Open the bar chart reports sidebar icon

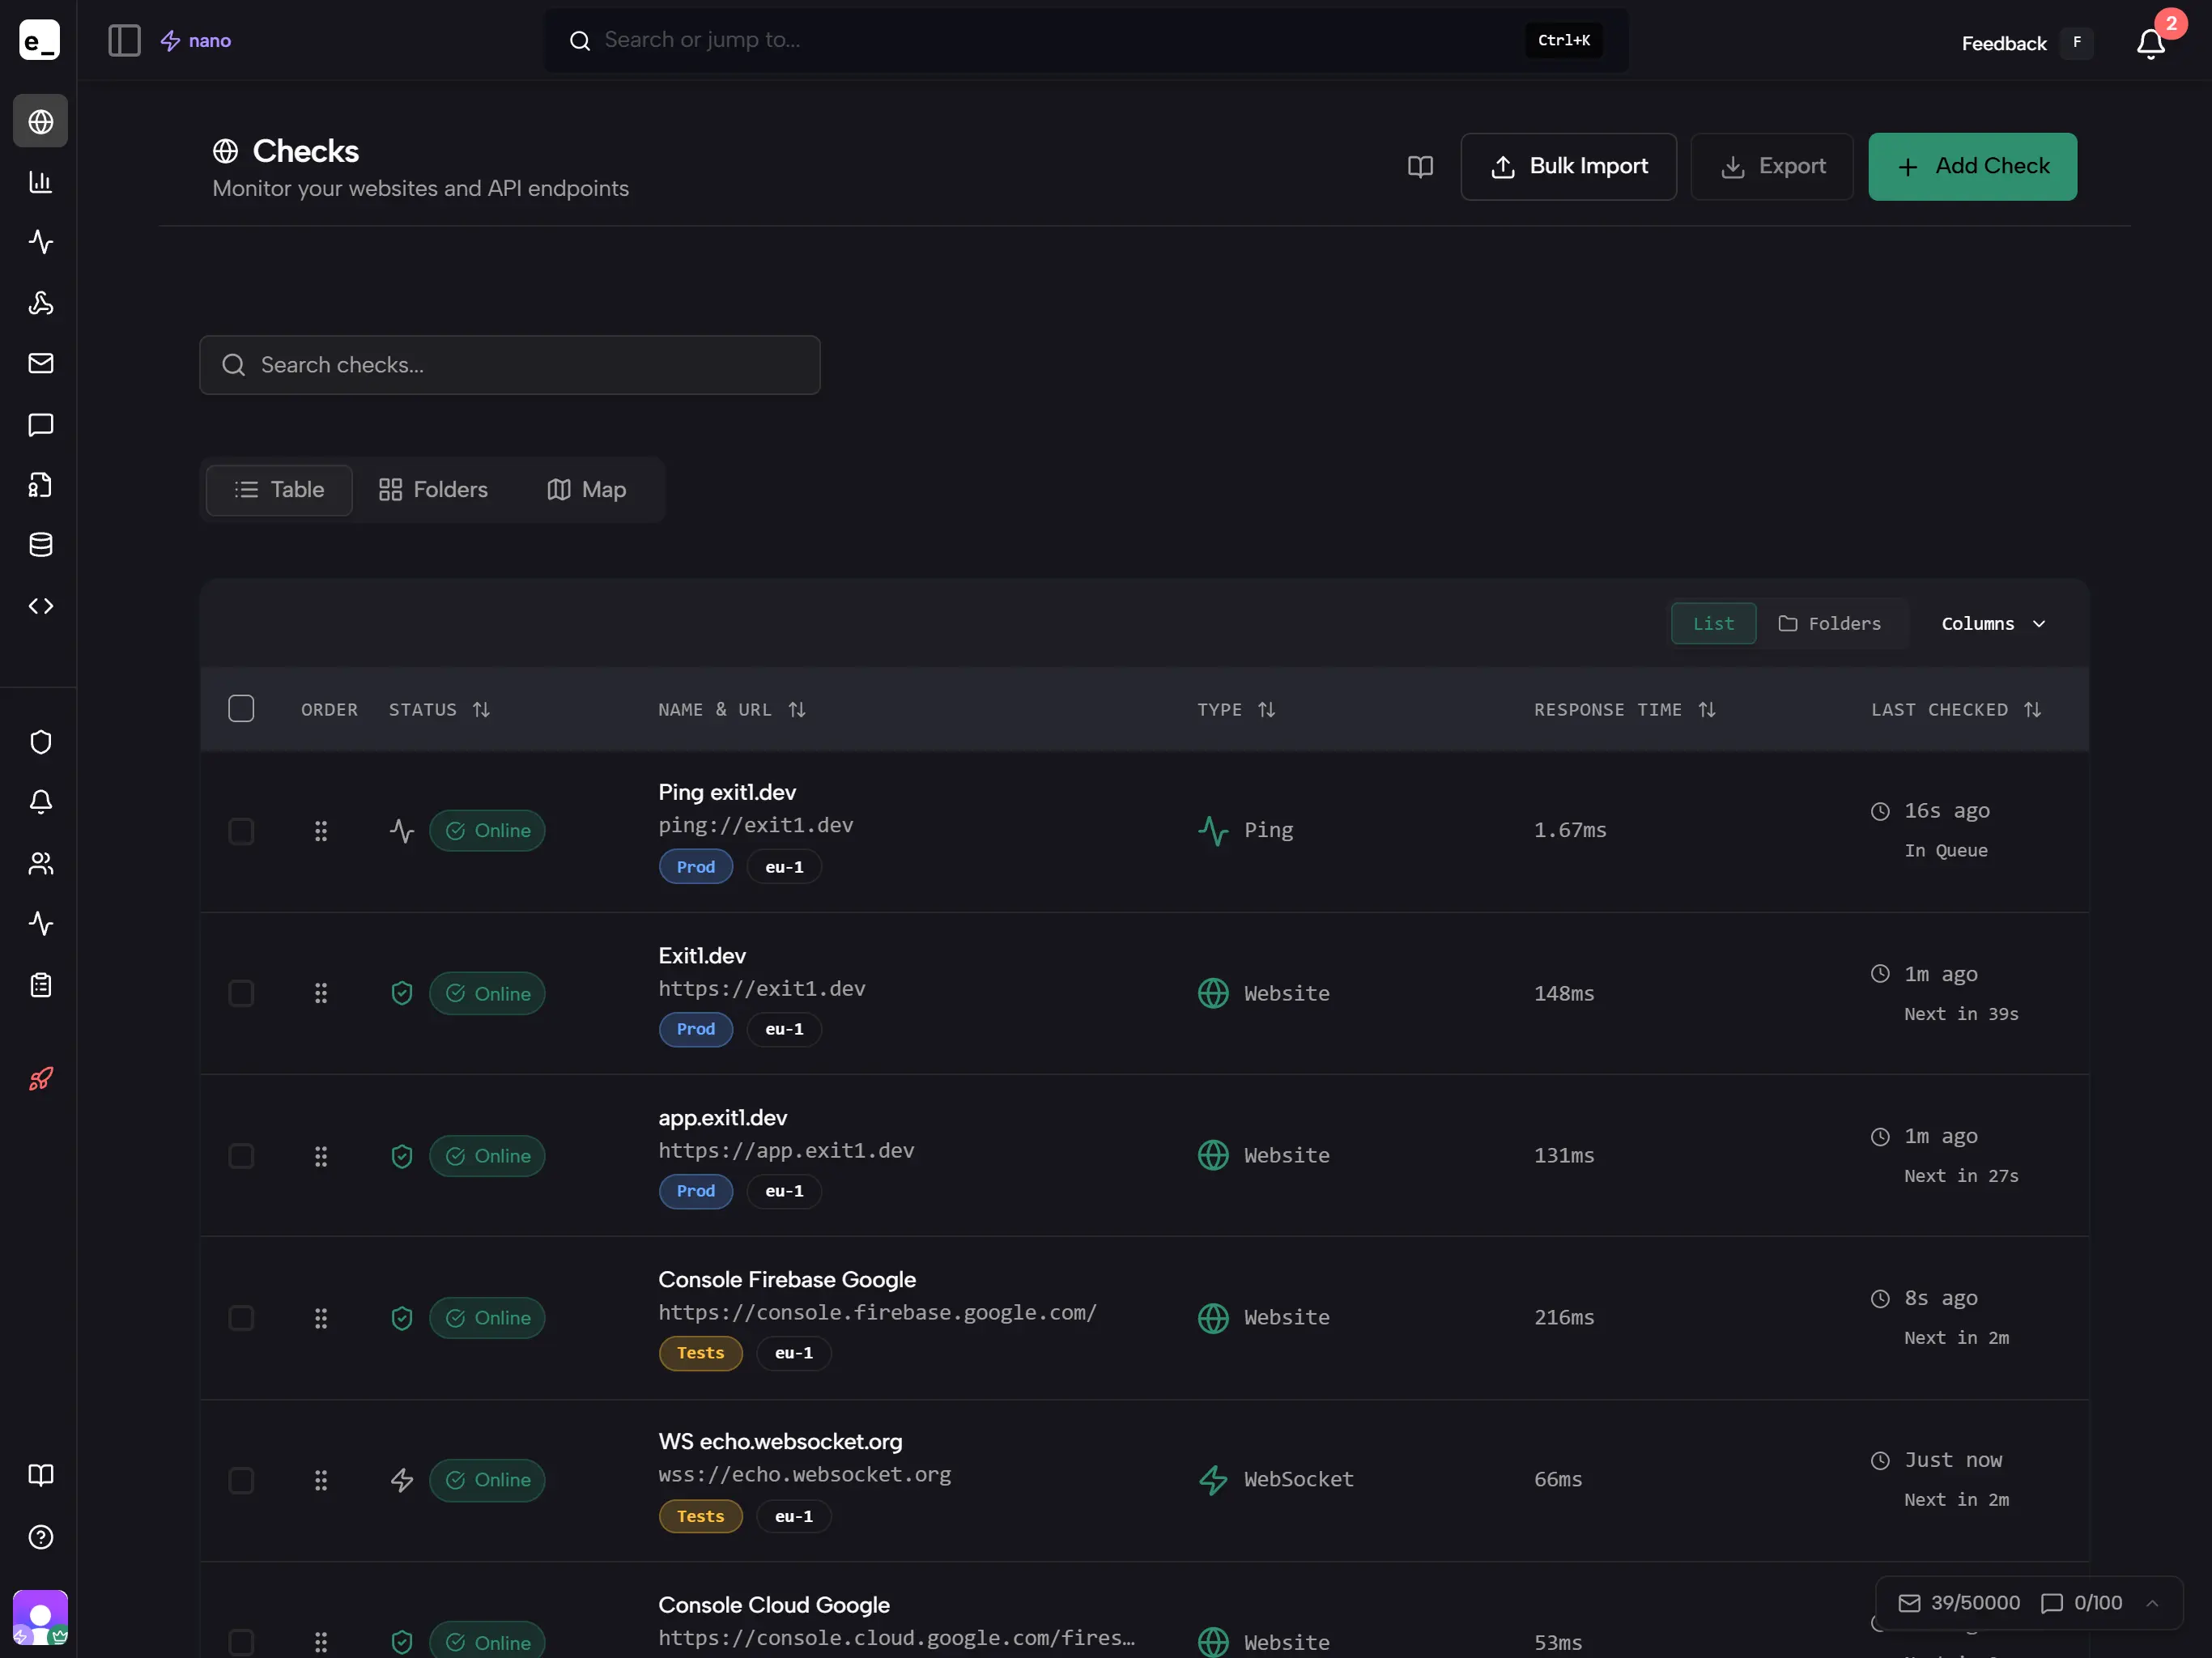click(x=40, y=182)
